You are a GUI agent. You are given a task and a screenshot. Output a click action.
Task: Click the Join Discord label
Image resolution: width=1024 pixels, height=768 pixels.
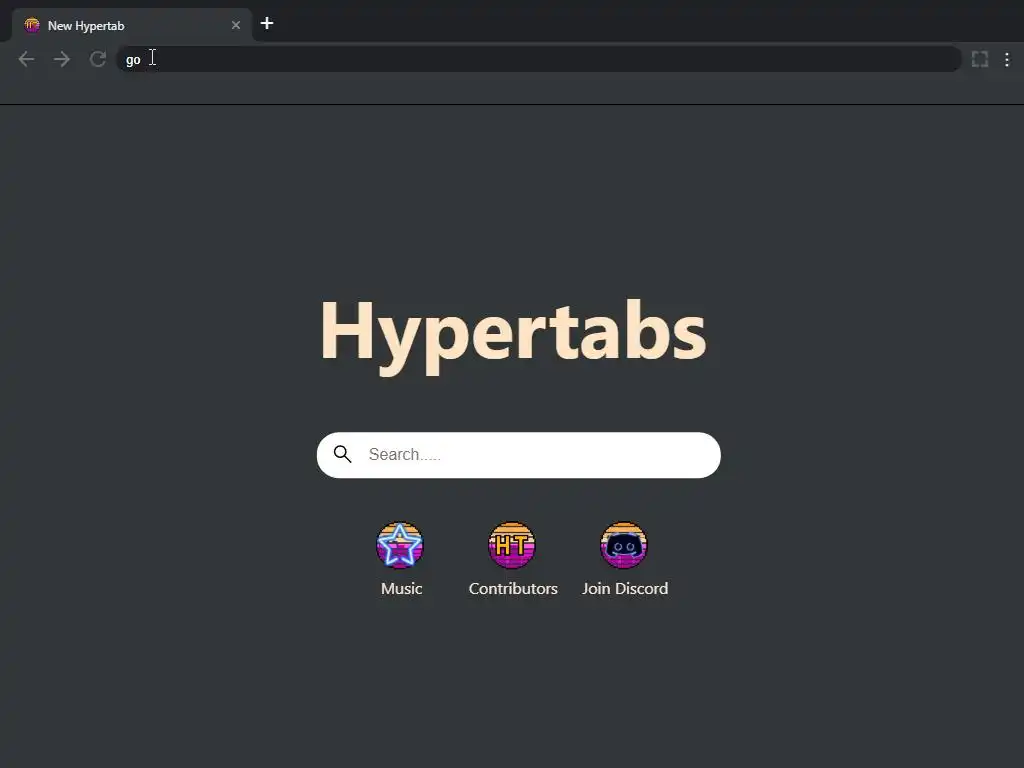click(x=625, y=588)
